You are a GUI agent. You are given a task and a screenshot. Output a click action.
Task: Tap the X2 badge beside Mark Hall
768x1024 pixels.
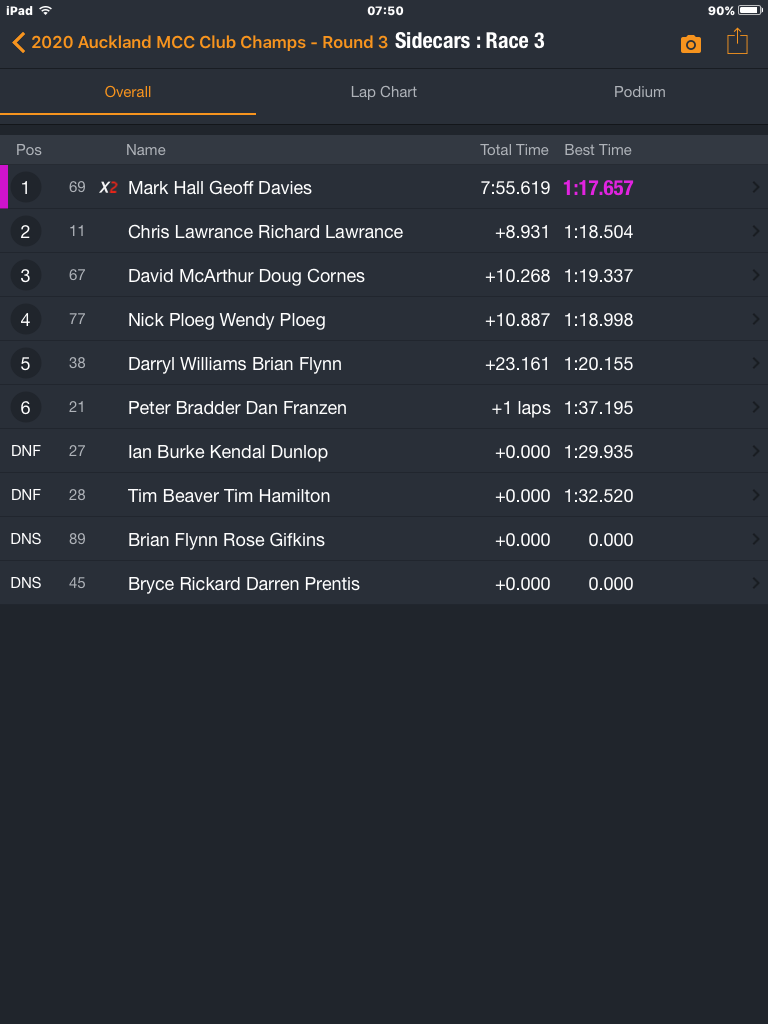108,187
